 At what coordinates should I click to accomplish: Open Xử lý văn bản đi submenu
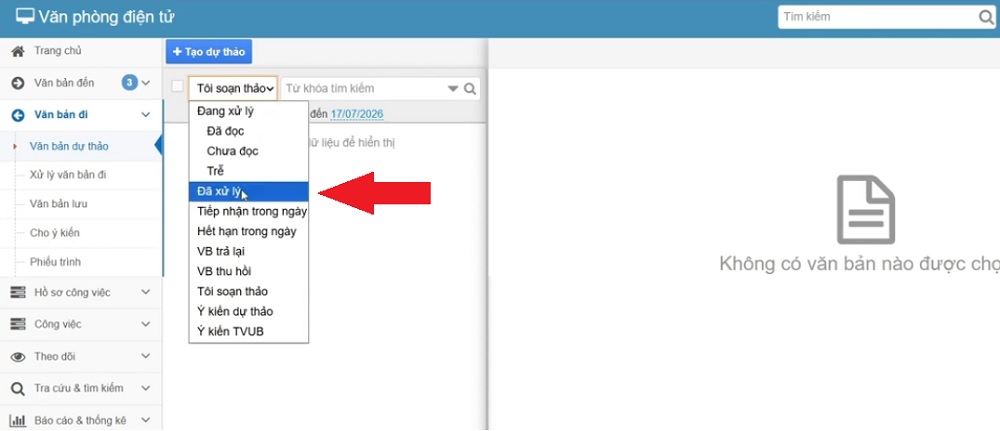tap(68, 175)
